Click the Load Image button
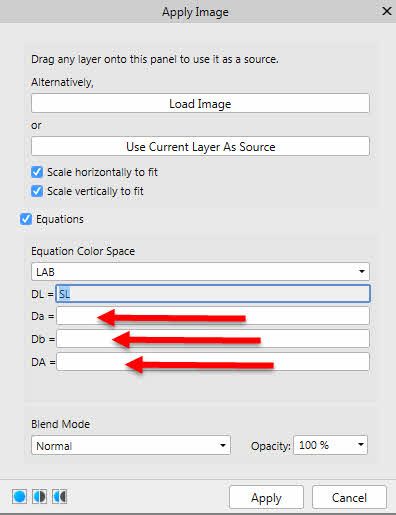The width and height of the screenshot is (396, 515). 200,104
